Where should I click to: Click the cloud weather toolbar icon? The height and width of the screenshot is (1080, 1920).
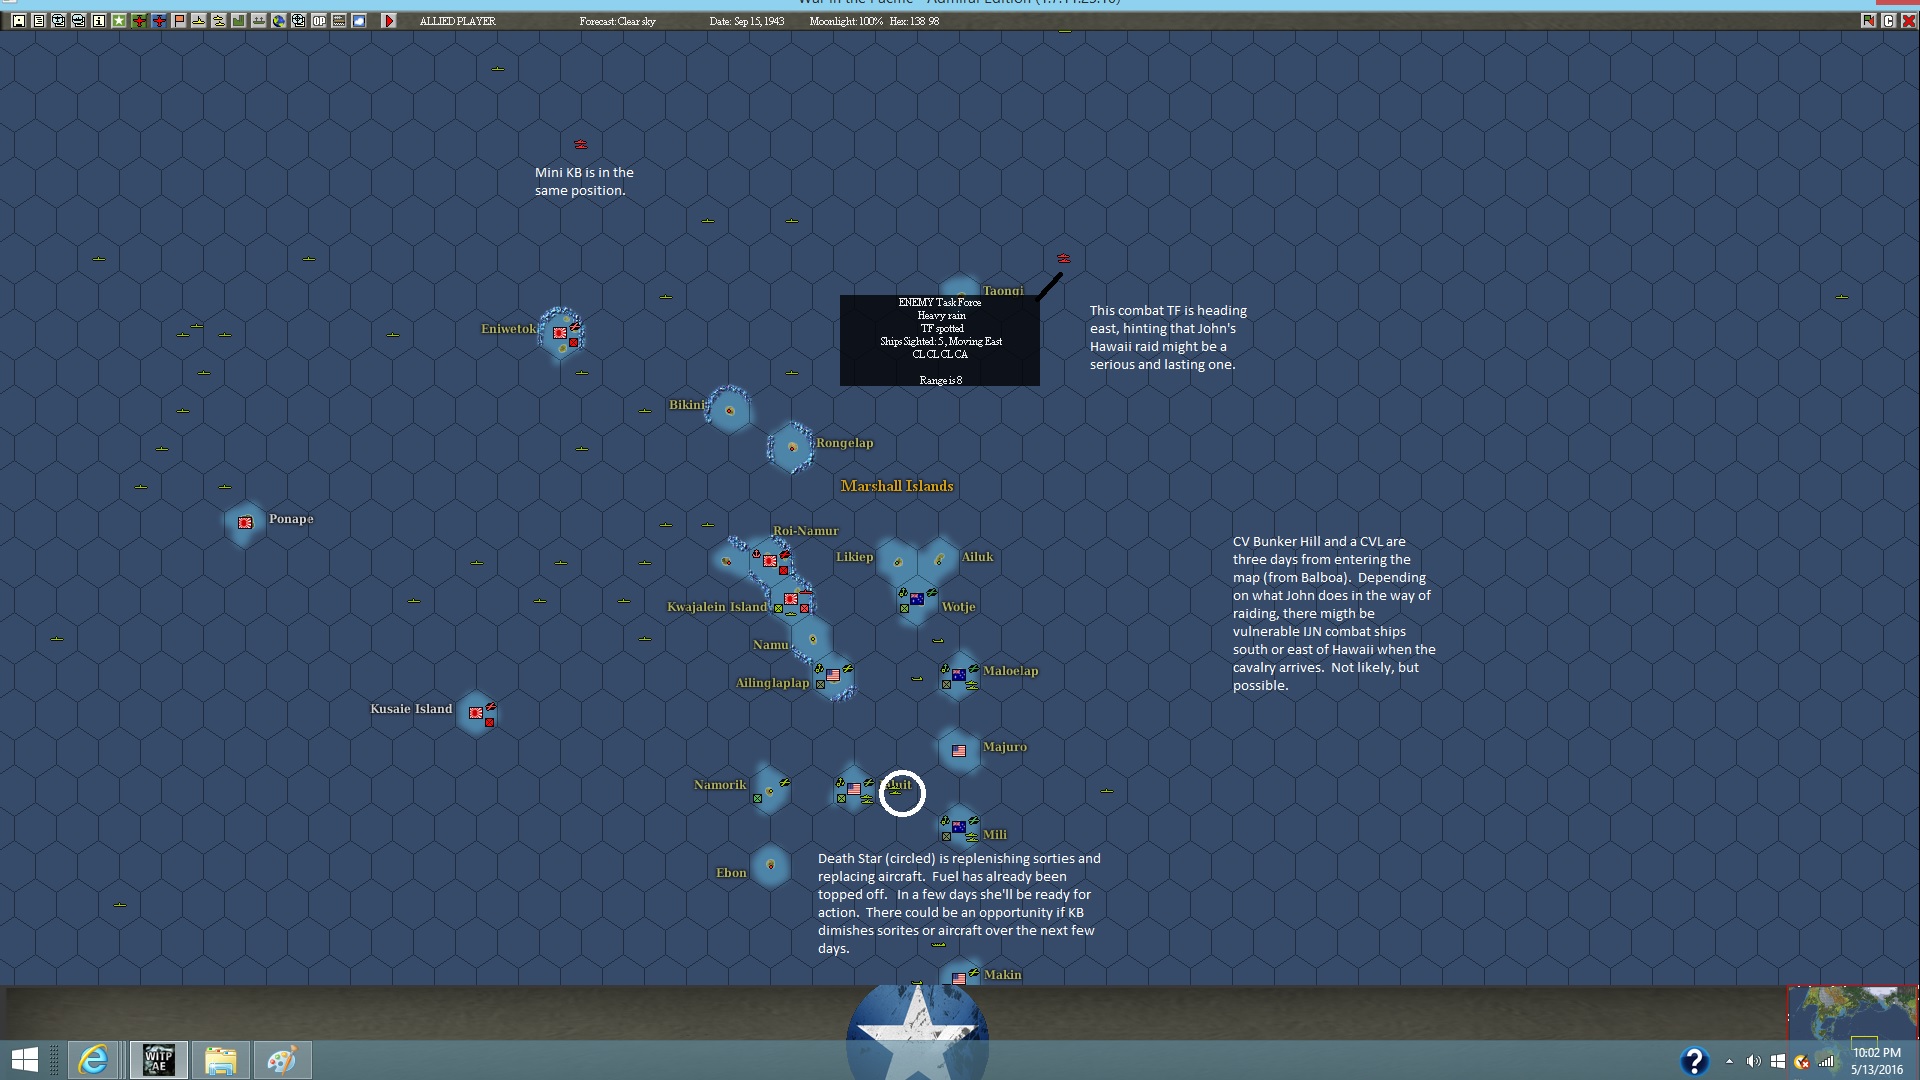pyautogui.click(x=359, y=20)
